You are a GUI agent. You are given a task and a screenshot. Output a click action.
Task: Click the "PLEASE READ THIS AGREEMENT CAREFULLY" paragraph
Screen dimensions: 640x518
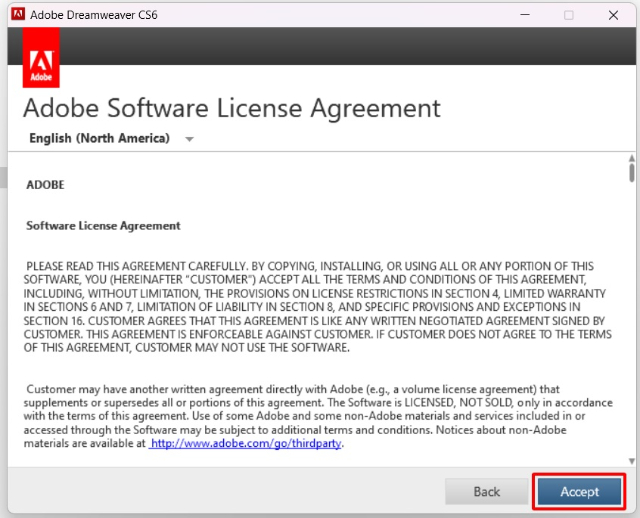(x=318, y=307)
